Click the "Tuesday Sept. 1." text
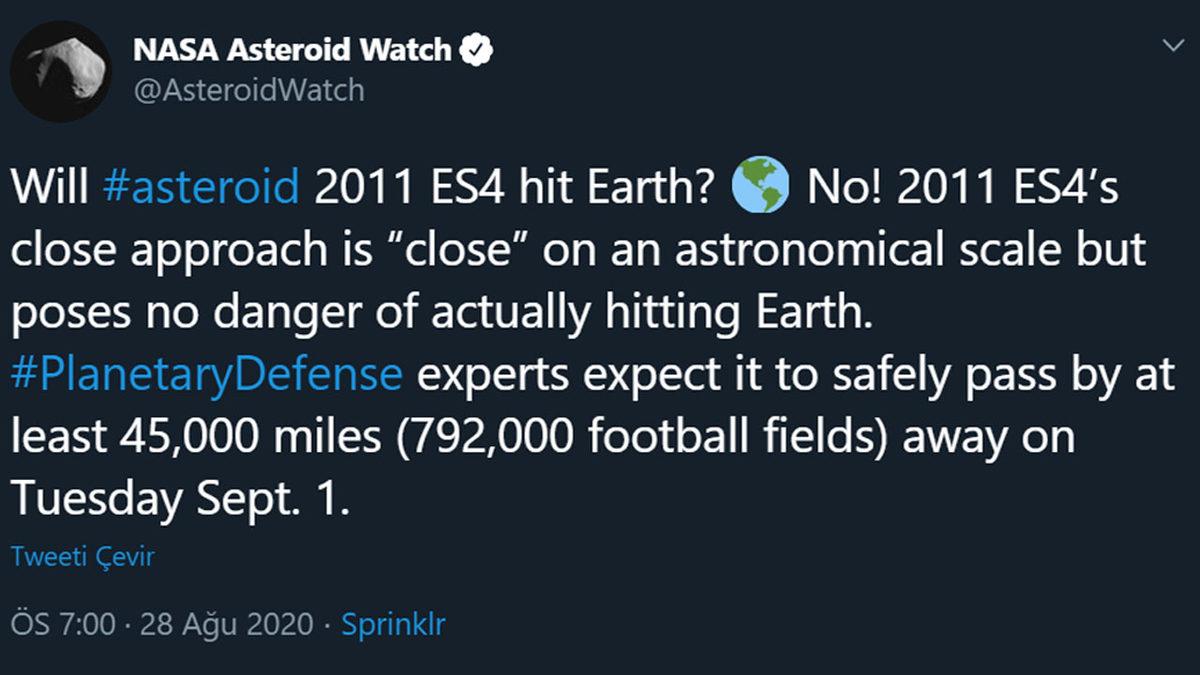The width and height of the screenshot is (1200, 675). click(180, 500)
